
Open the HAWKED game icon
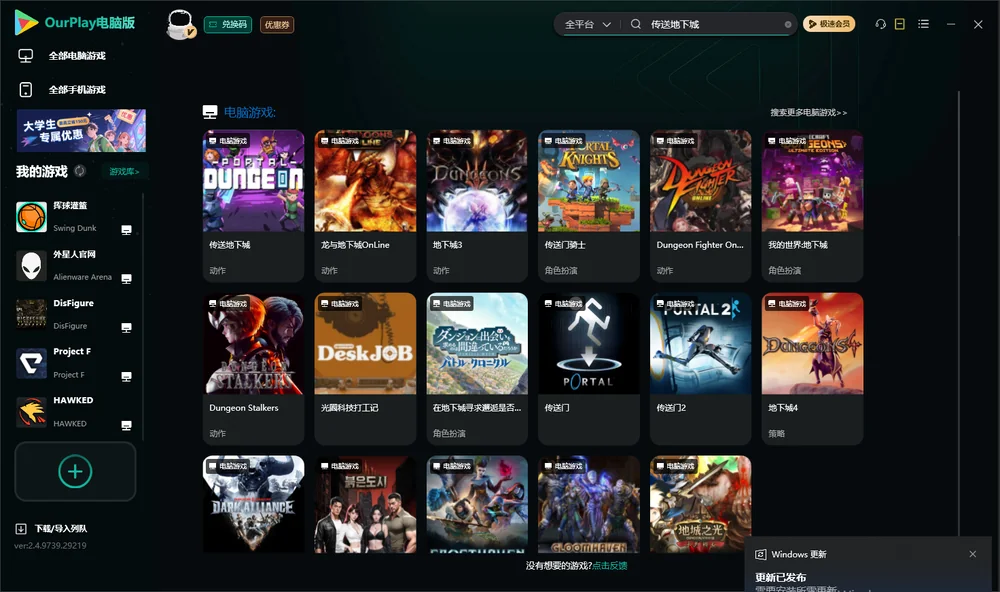tap(31, 412)
